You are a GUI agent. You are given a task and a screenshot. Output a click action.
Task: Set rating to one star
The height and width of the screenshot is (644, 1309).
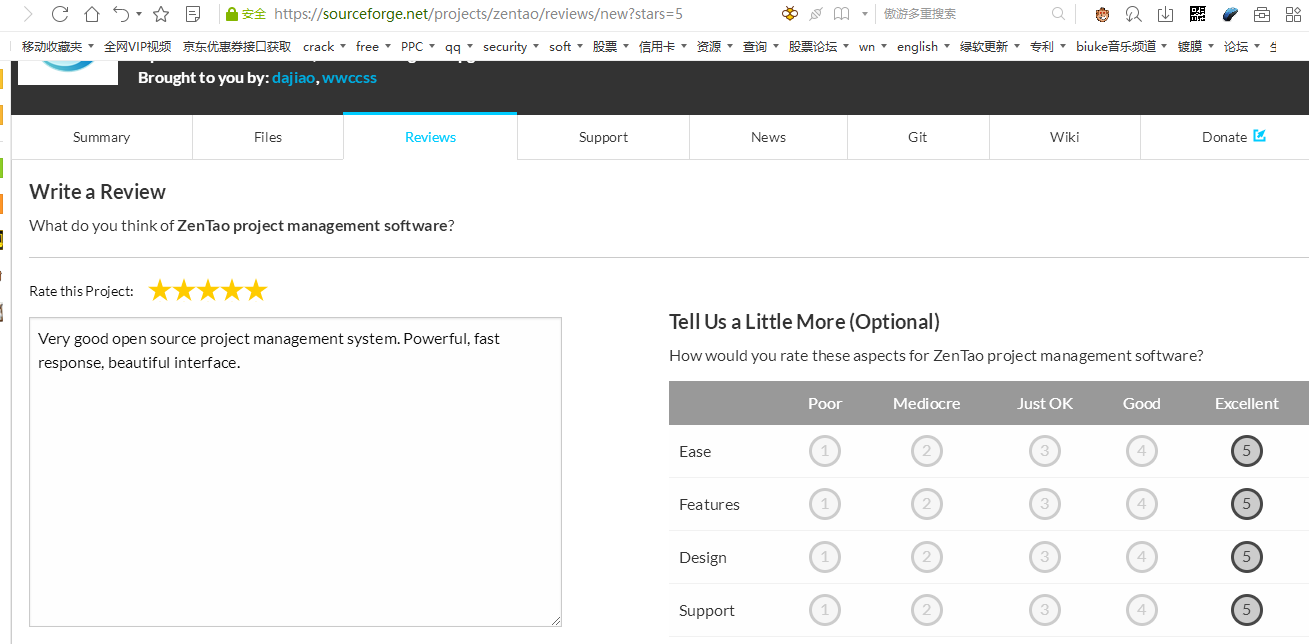point(160,290)
